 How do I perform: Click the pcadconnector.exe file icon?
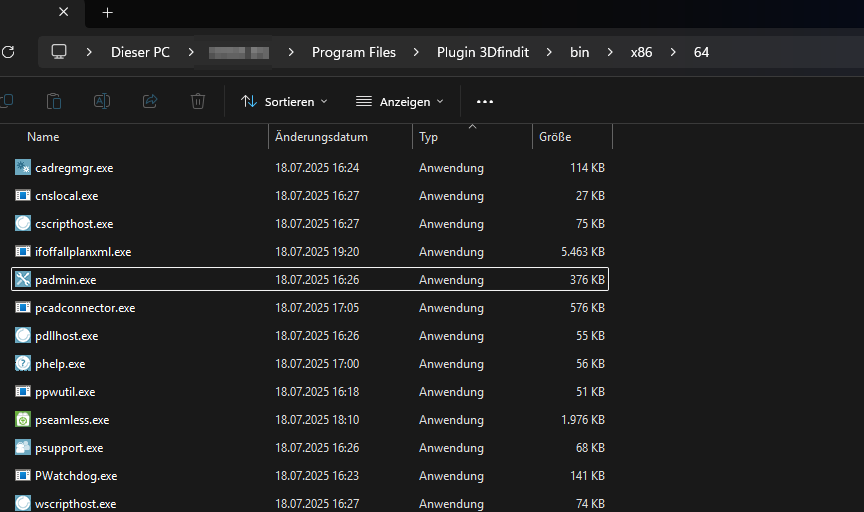tap(23, 308)
